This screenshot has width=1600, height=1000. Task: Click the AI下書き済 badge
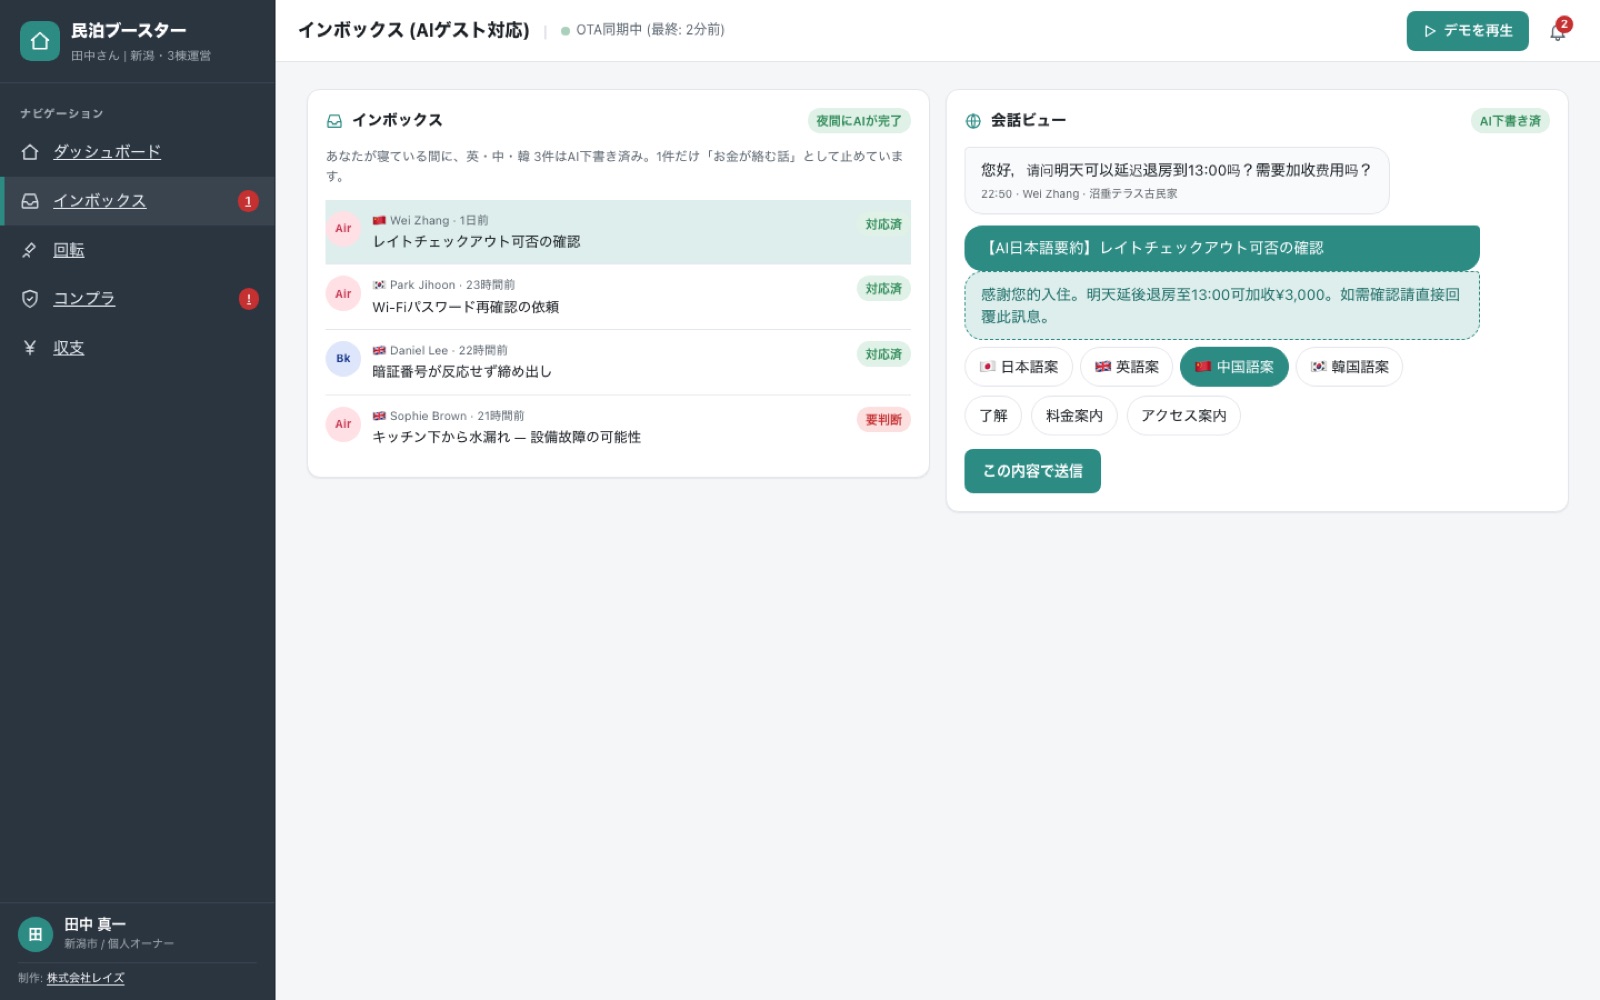(x=1510, y=121)
